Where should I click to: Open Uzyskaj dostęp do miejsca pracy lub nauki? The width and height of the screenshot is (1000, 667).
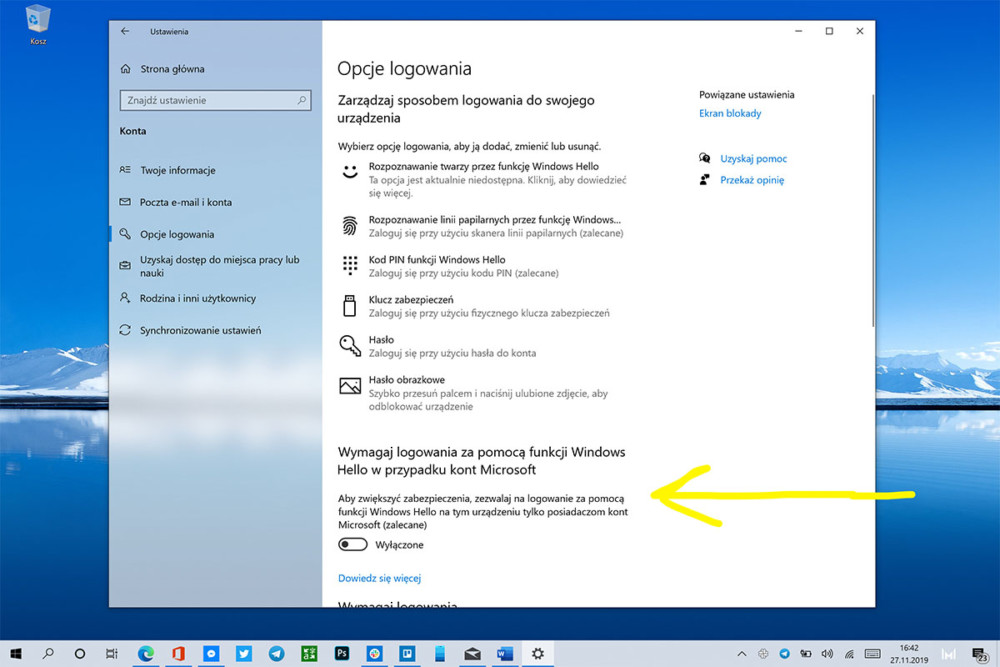click(x=210, y=266)
